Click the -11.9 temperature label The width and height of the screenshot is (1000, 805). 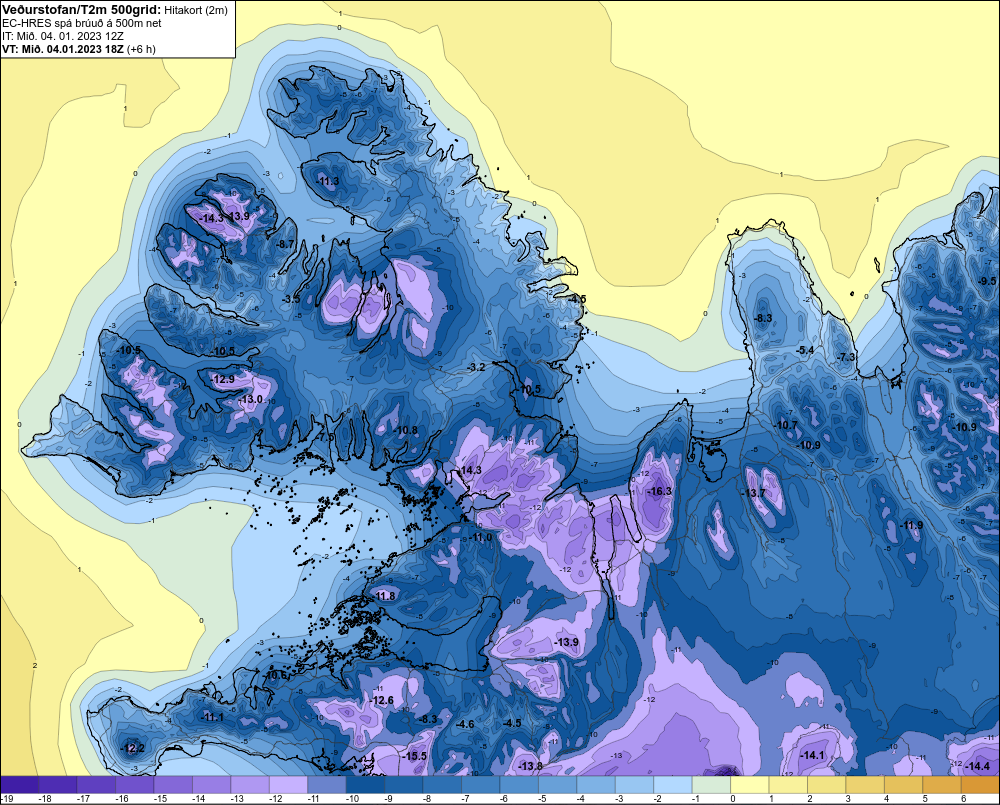pyautogui.click(x=911, y=526)
